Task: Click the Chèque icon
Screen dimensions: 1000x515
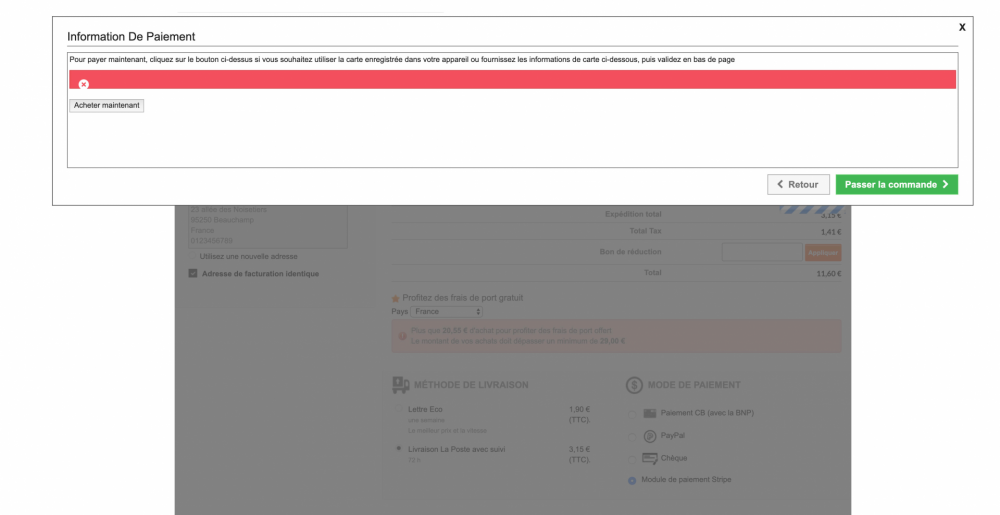Action: pos(649,458)
